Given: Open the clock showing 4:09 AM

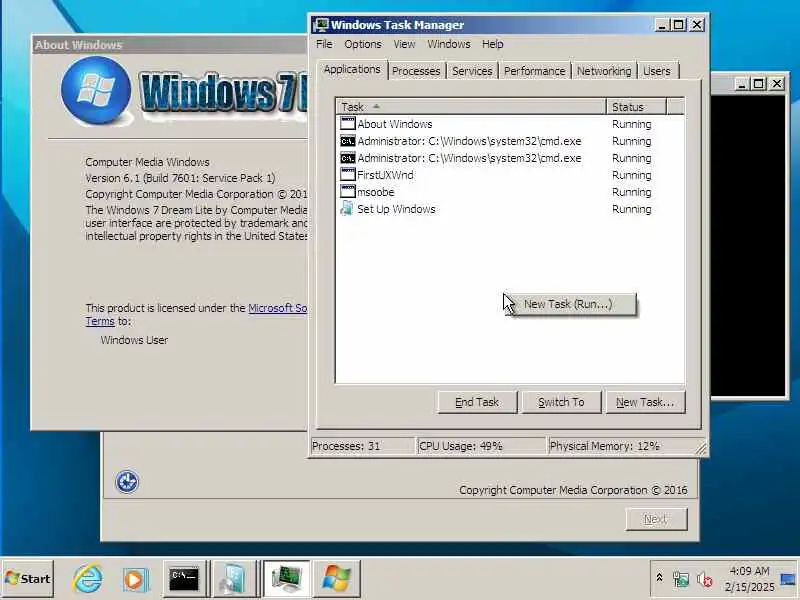Looking at the screenshot, I should [749, 579].
